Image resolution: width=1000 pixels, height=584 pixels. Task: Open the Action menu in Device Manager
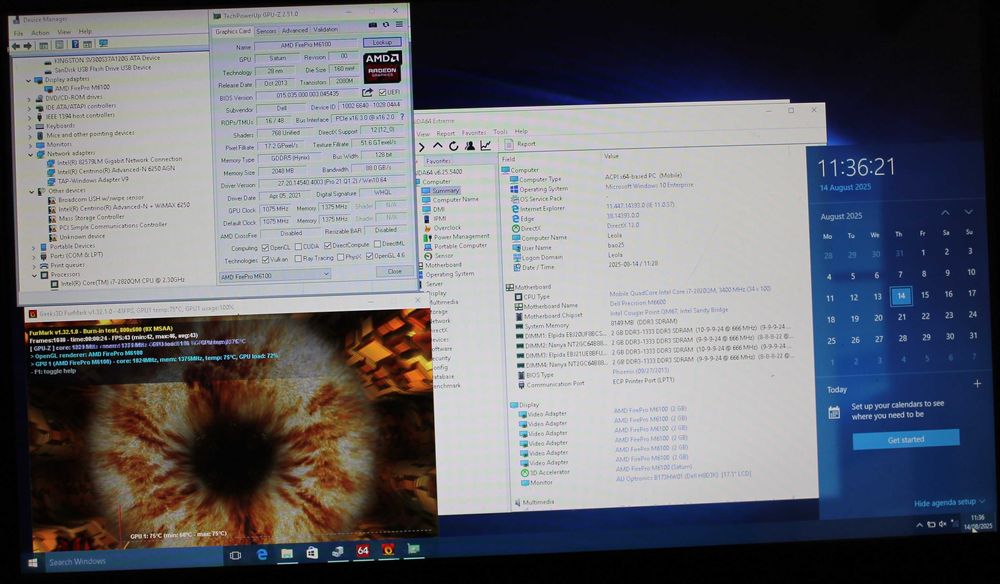pyautogui.click(x=40, y=33)
